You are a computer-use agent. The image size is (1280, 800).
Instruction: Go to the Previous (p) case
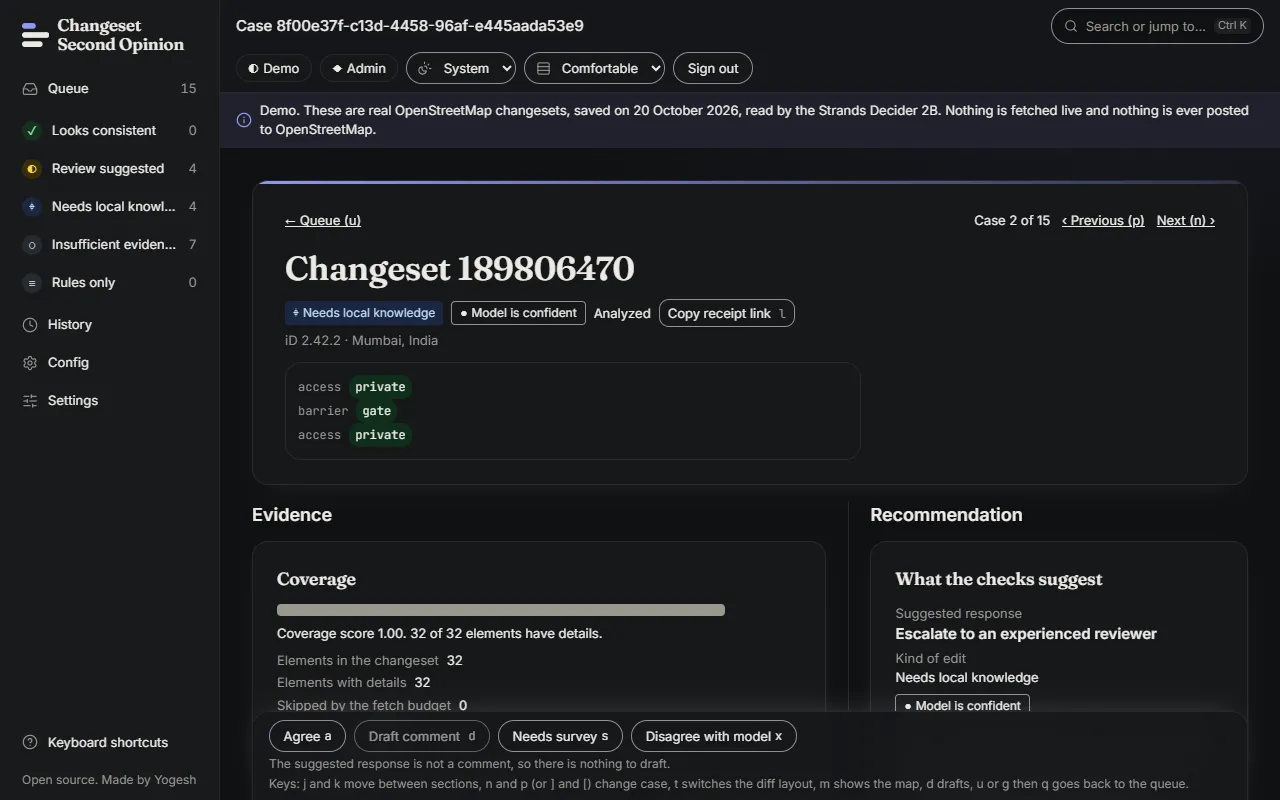click(x=1103, y=220)
